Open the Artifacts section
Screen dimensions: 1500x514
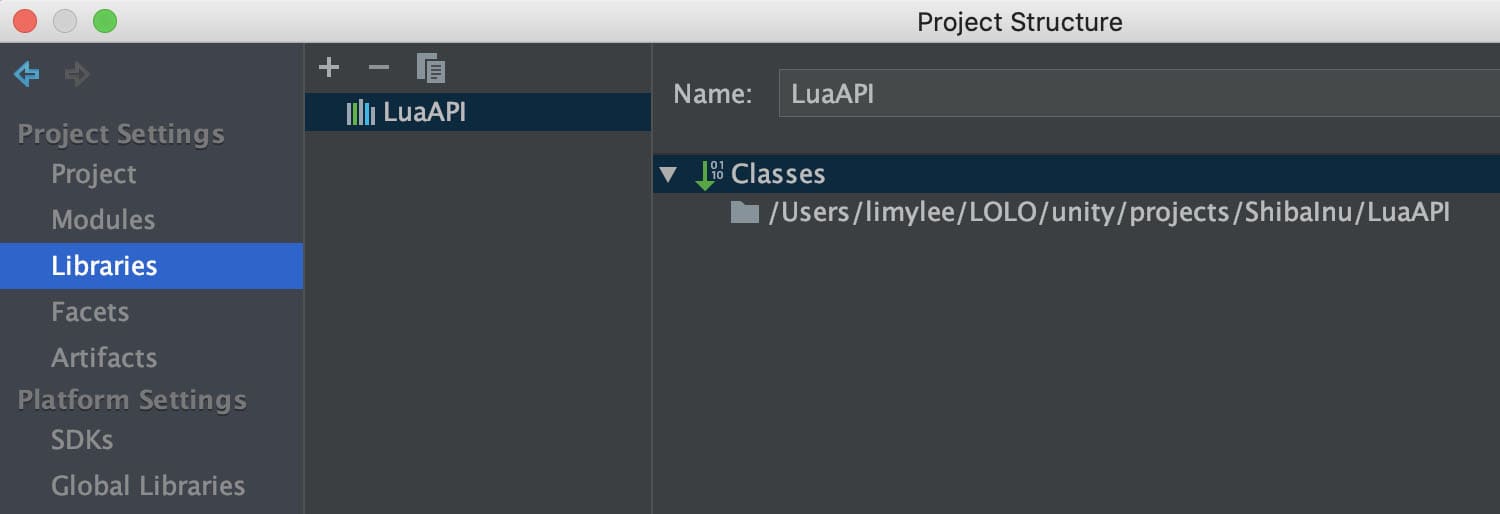[104, 358]
